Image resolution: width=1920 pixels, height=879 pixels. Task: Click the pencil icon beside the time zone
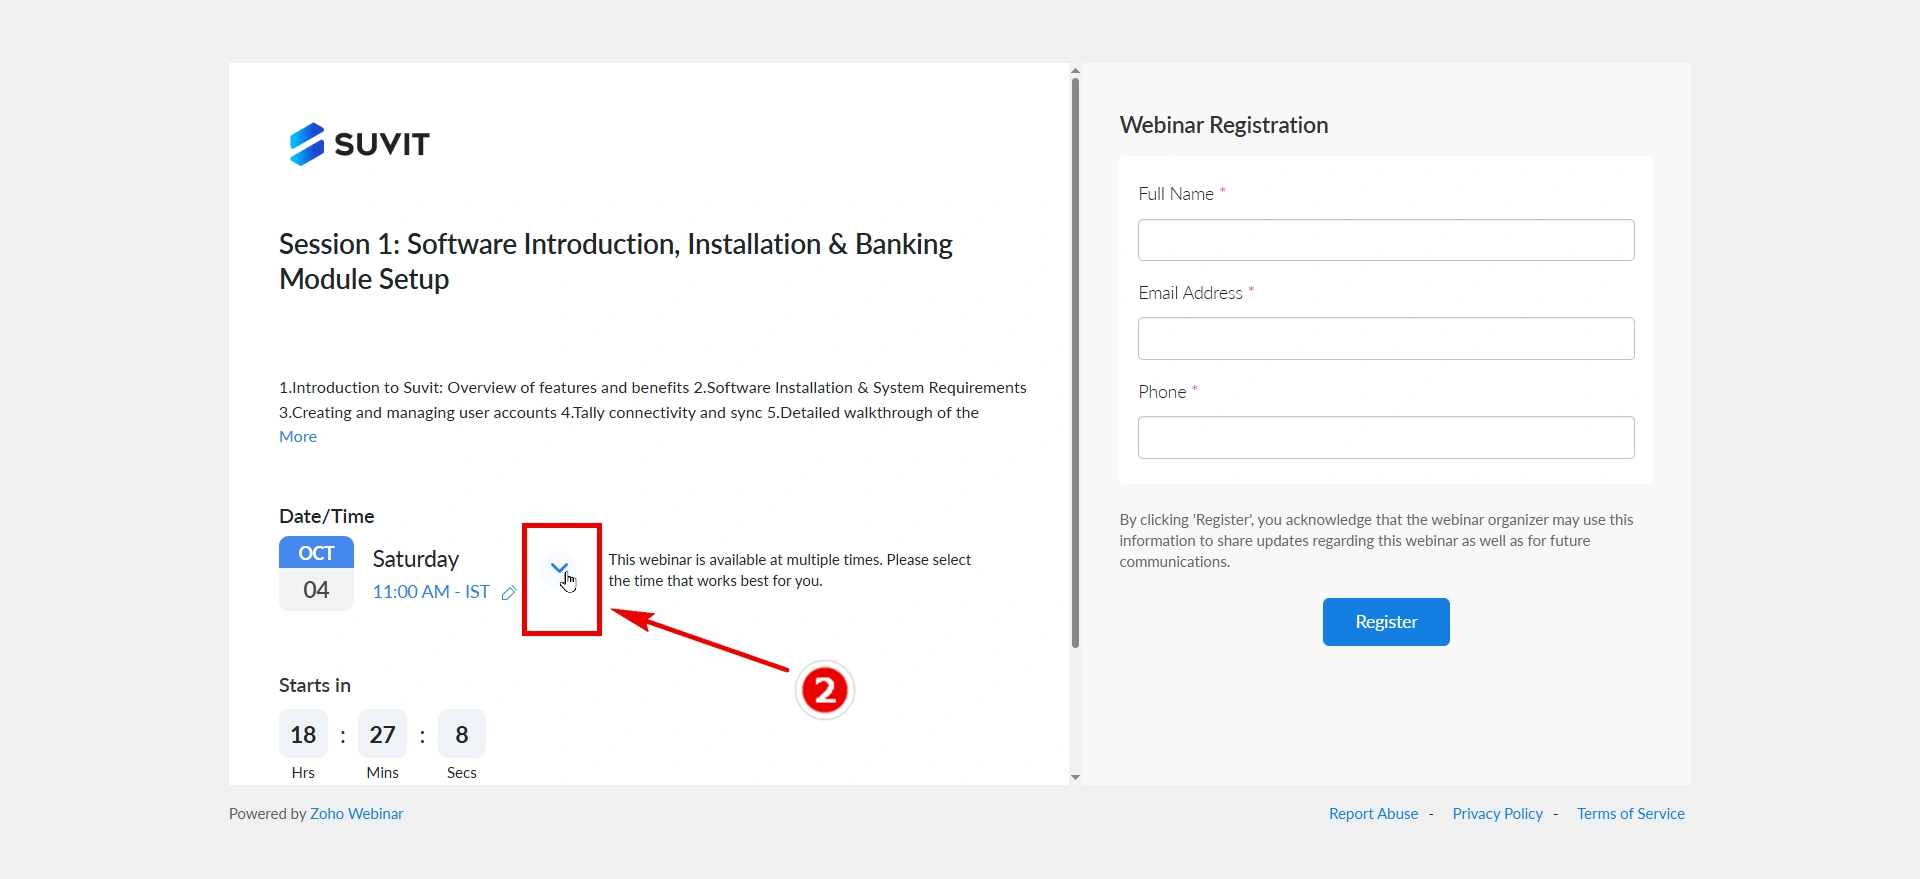(x=509, y=593)
